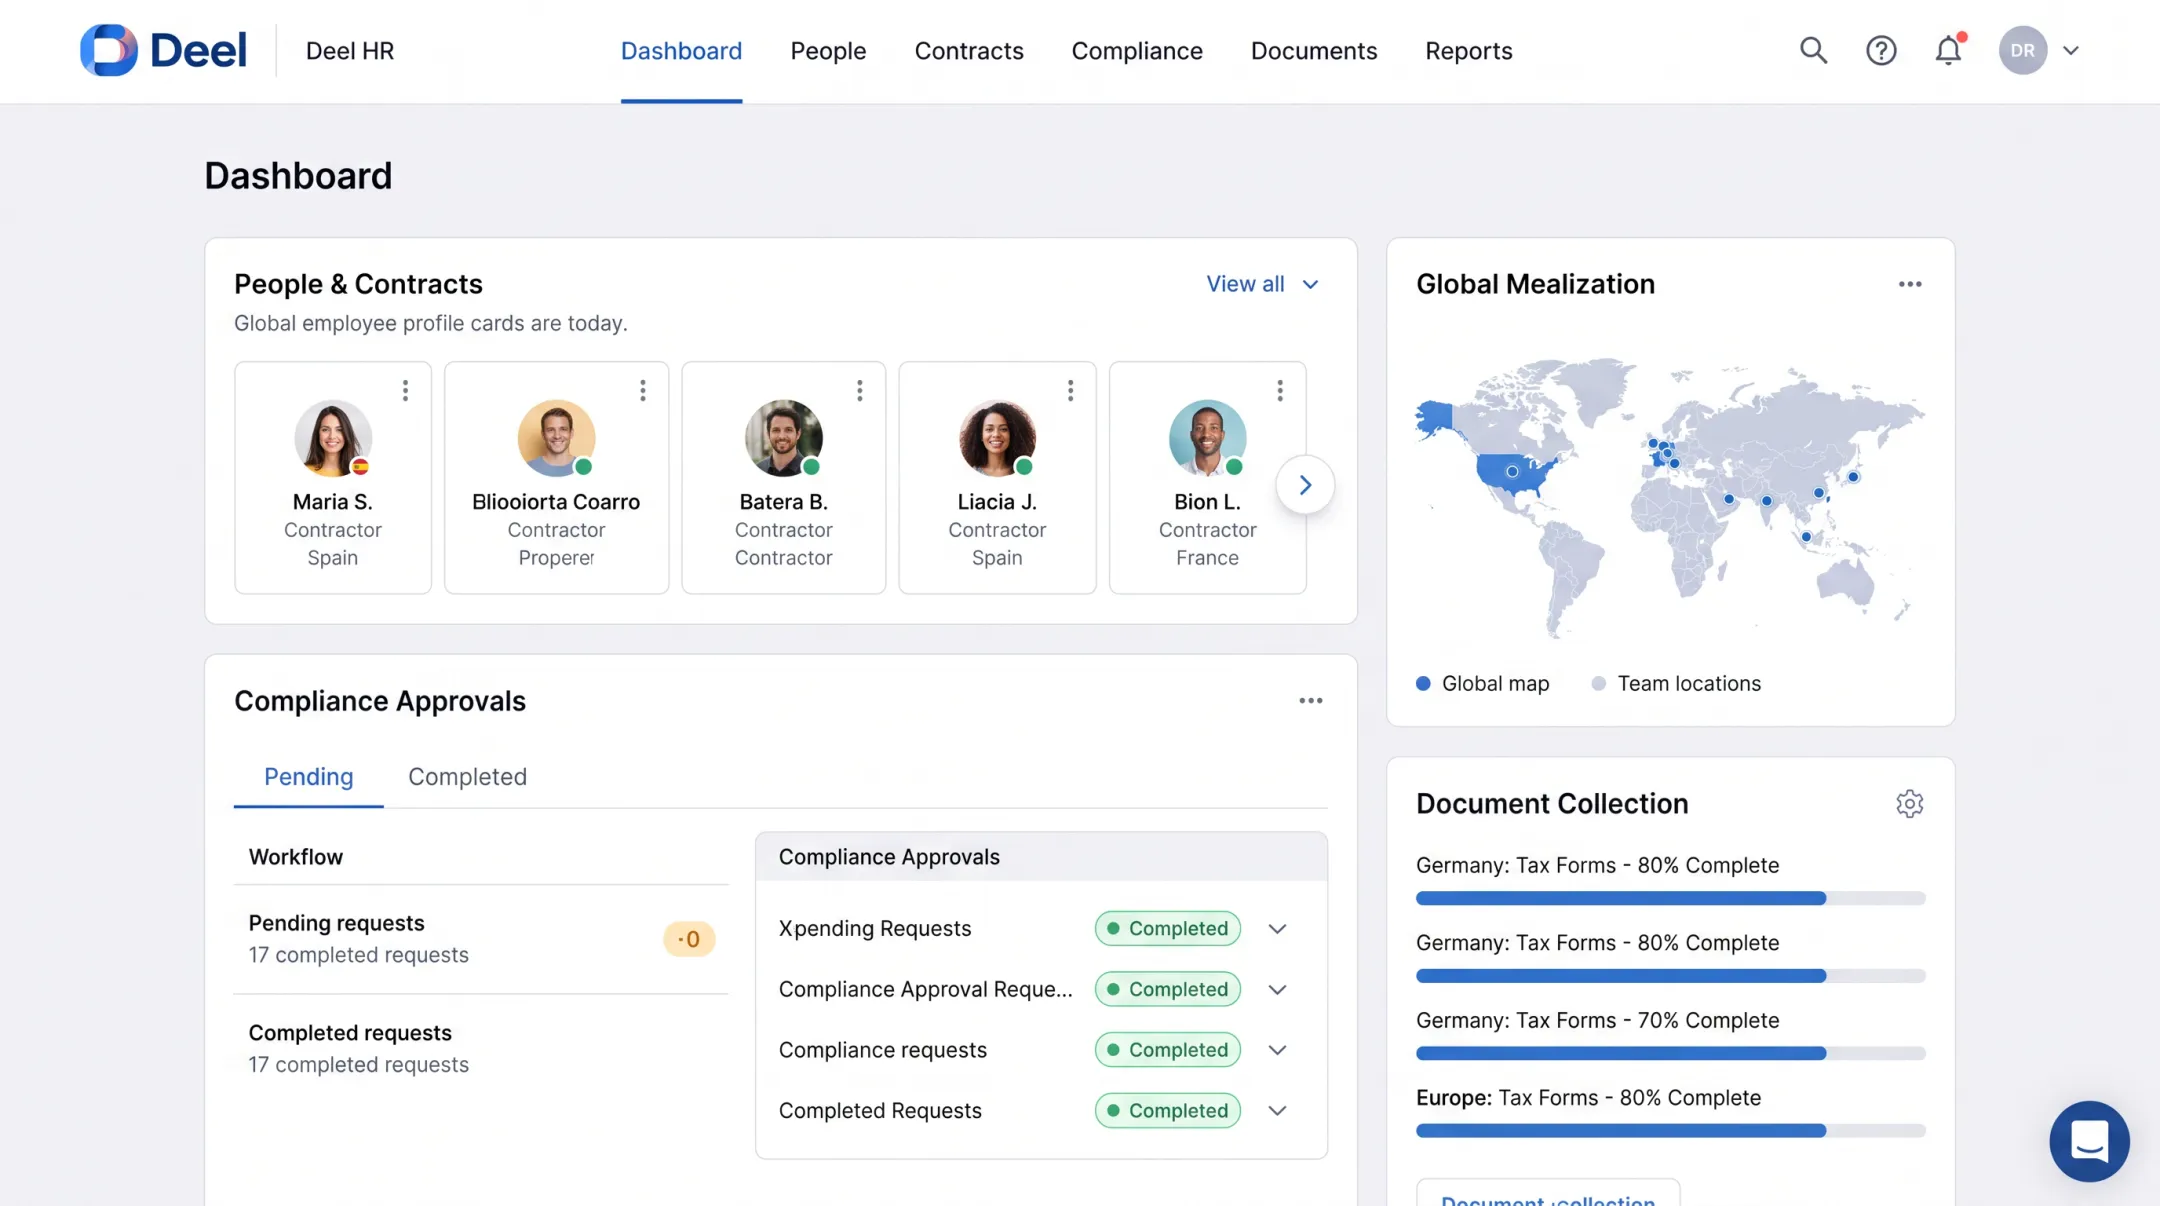Open the menu on Liacia J. card

click(x=1070, y=390)
